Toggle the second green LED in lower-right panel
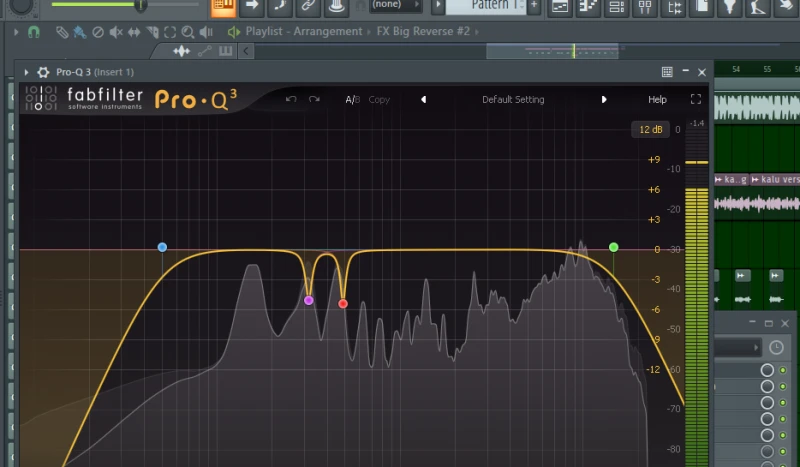The height and width of the screenshot is (467, 800). (x=783, y=387)
